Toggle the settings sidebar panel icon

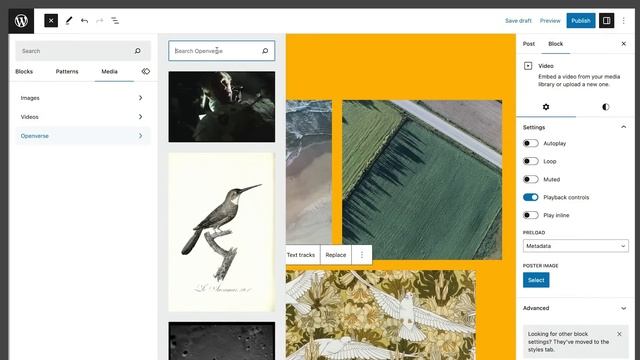pyautogui.click(x=607, y=20)
